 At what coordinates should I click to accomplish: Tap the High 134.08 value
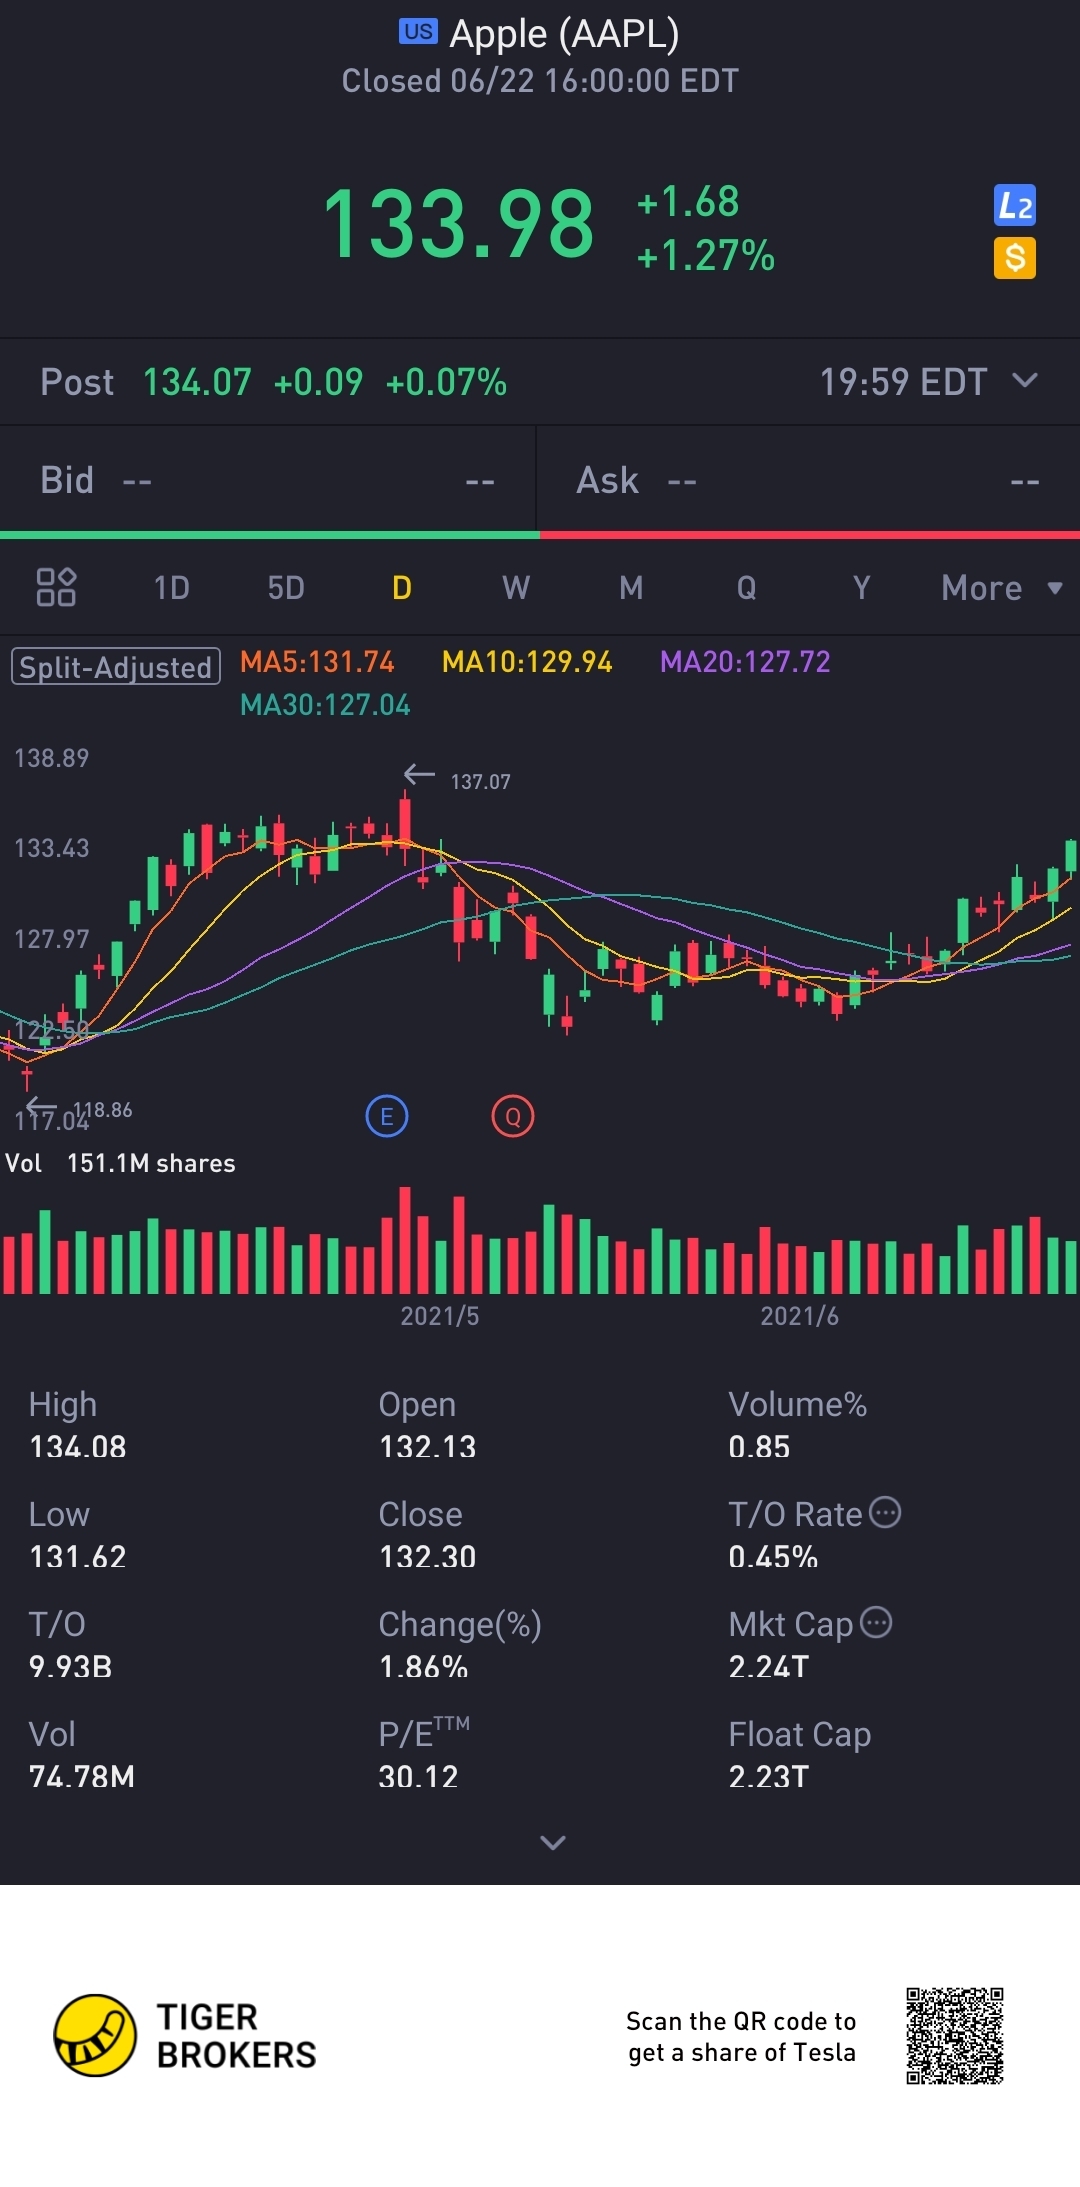[x=78, y=1447]
